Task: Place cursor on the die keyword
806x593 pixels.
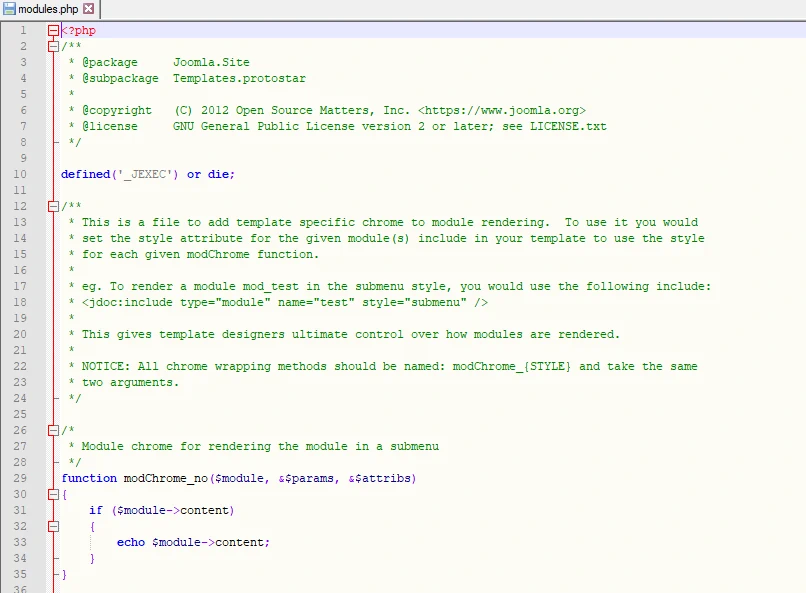Action: point(218,174)
